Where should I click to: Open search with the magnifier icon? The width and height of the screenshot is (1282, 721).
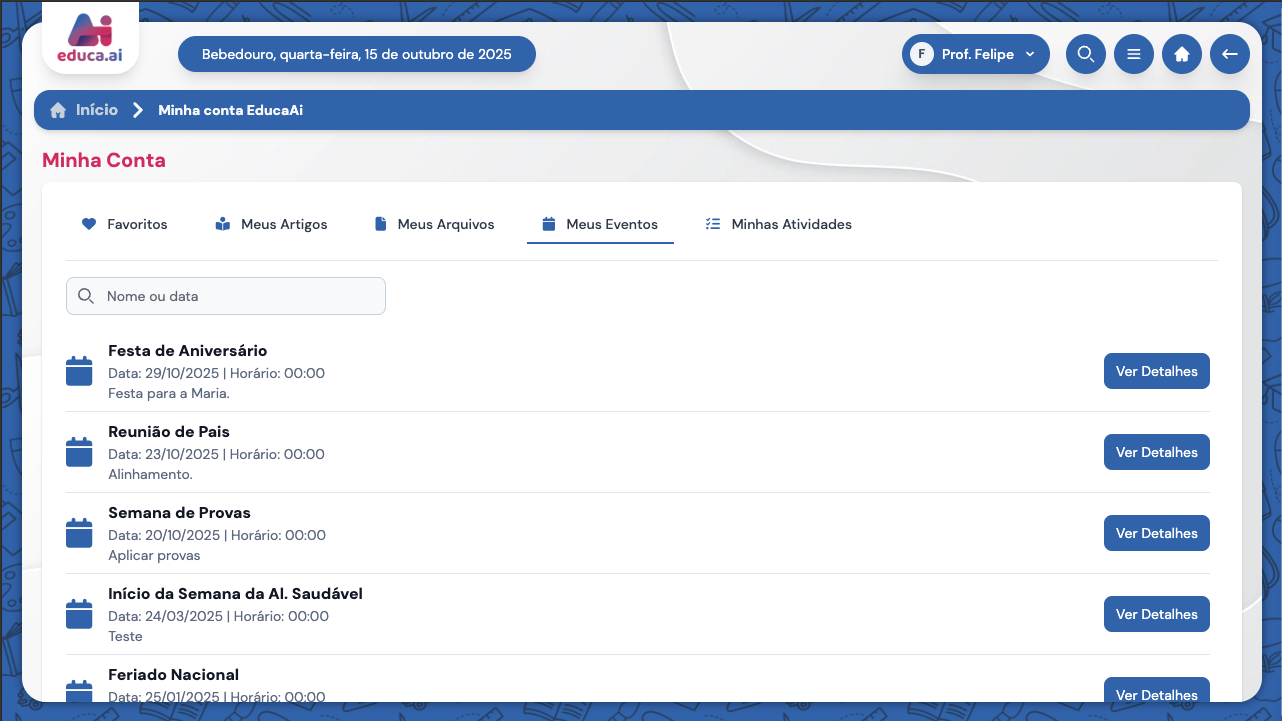click(1085, 54)
